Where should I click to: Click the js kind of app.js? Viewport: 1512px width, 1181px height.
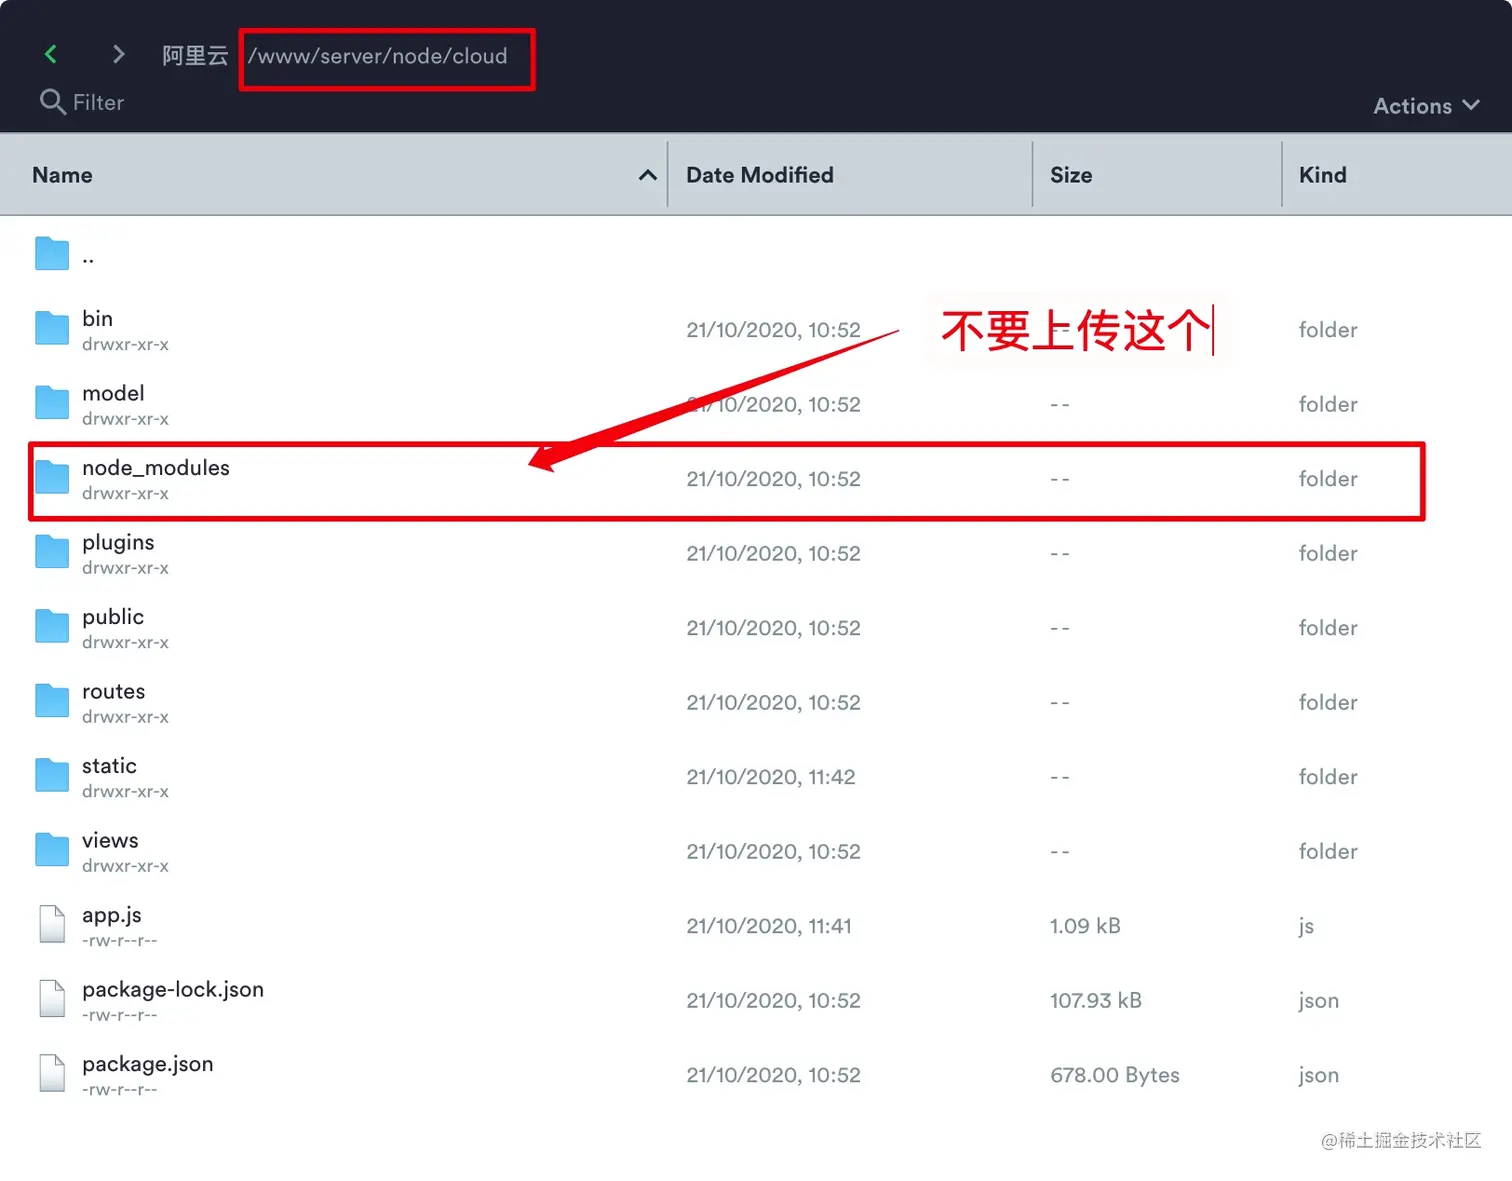1306,926
